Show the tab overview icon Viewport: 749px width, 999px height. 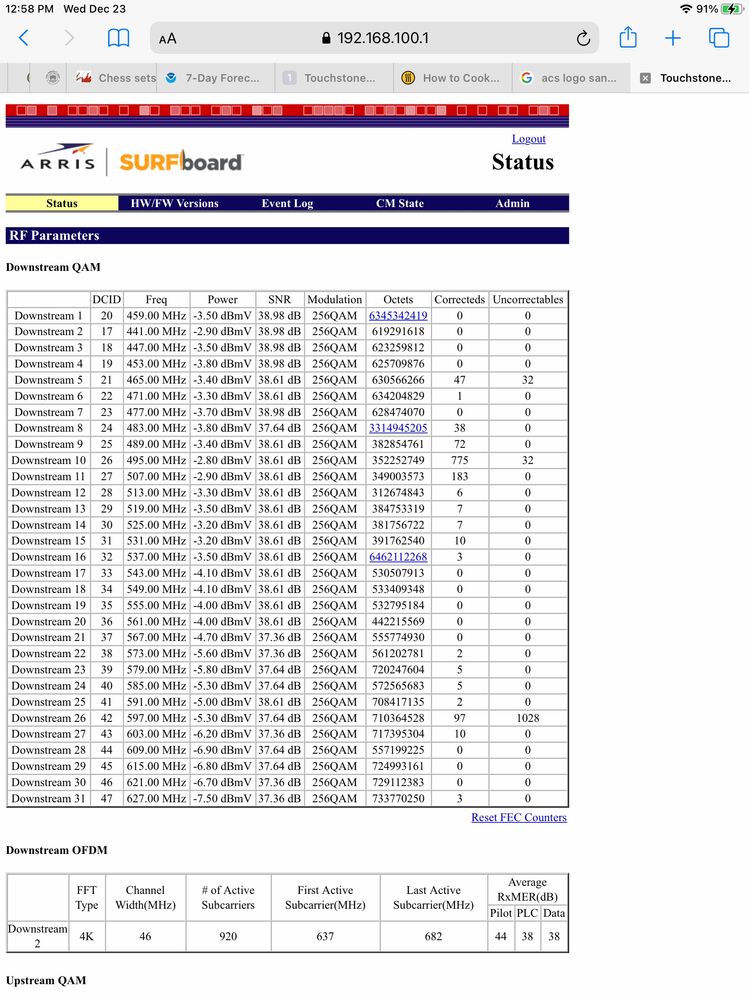coord(719,38)
